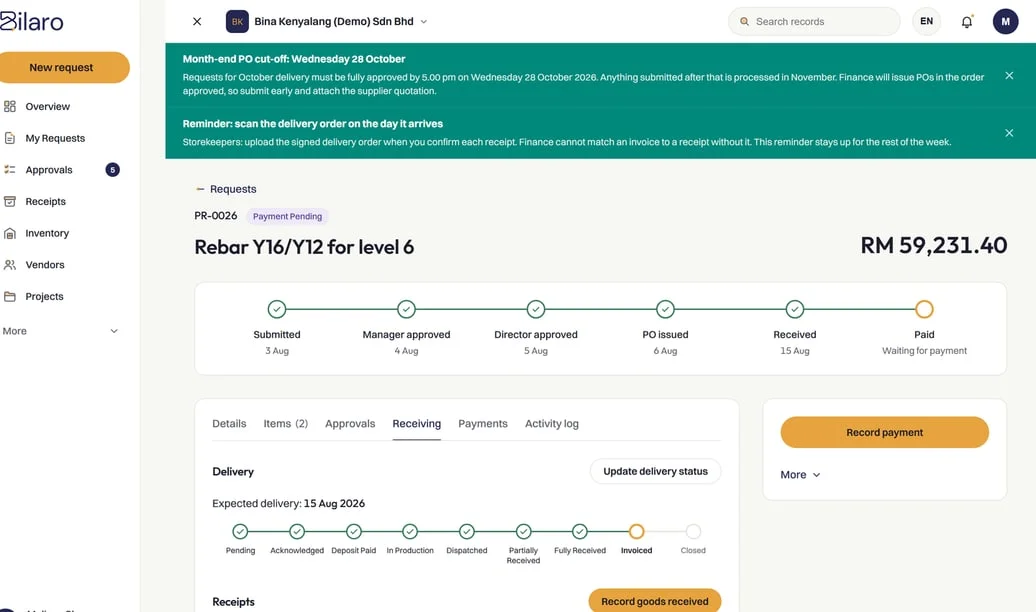The image size is (1036, 612).
Task: Close the request using the X icon
Action: point(197,21)
